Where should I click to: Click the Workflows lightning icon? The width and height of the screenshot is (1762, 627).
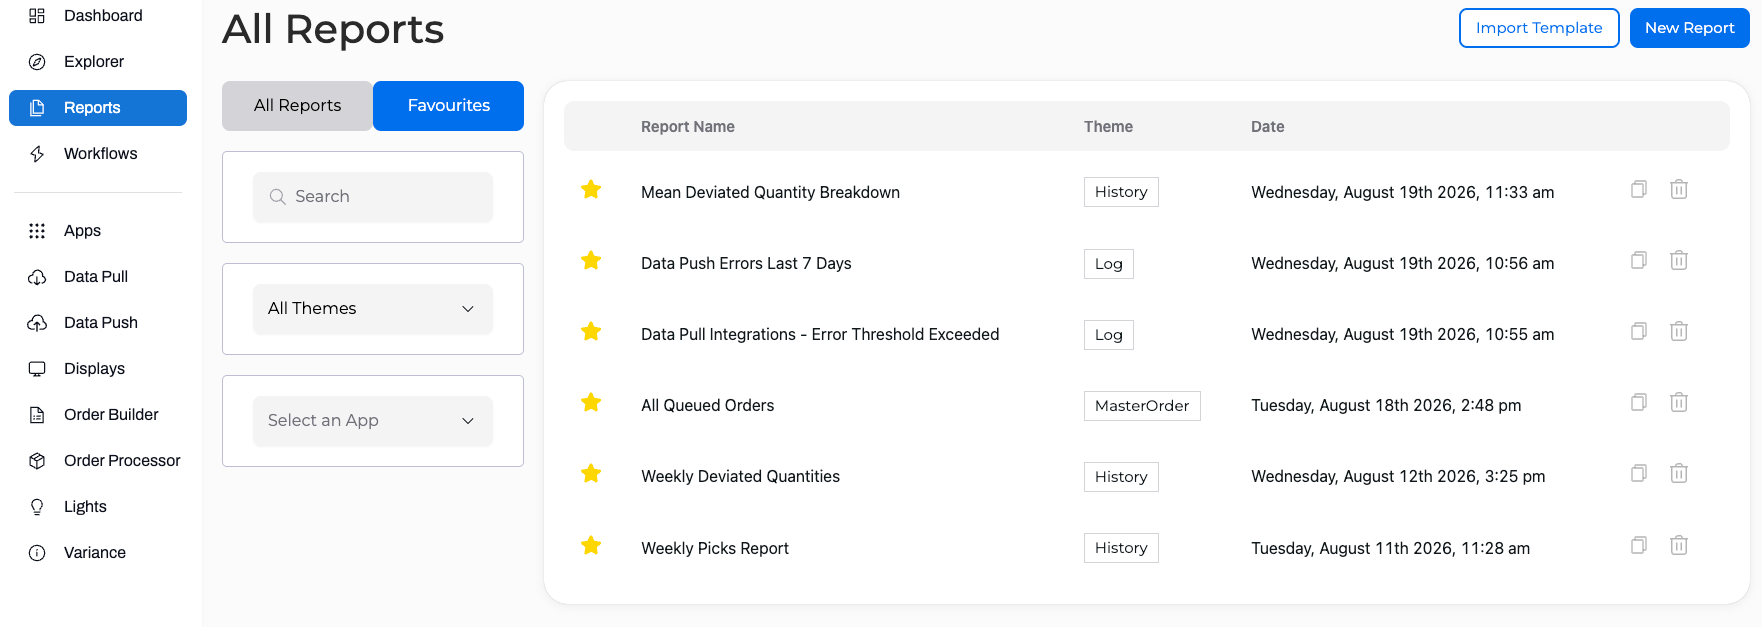tap(37, 154)
